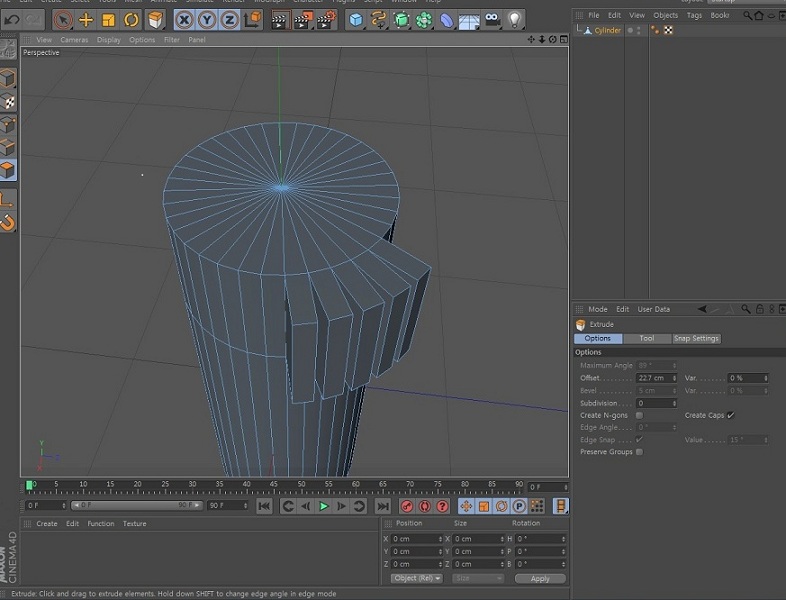Activate the Scale tool
Screen dimensions: 786x600
point(108,20)
